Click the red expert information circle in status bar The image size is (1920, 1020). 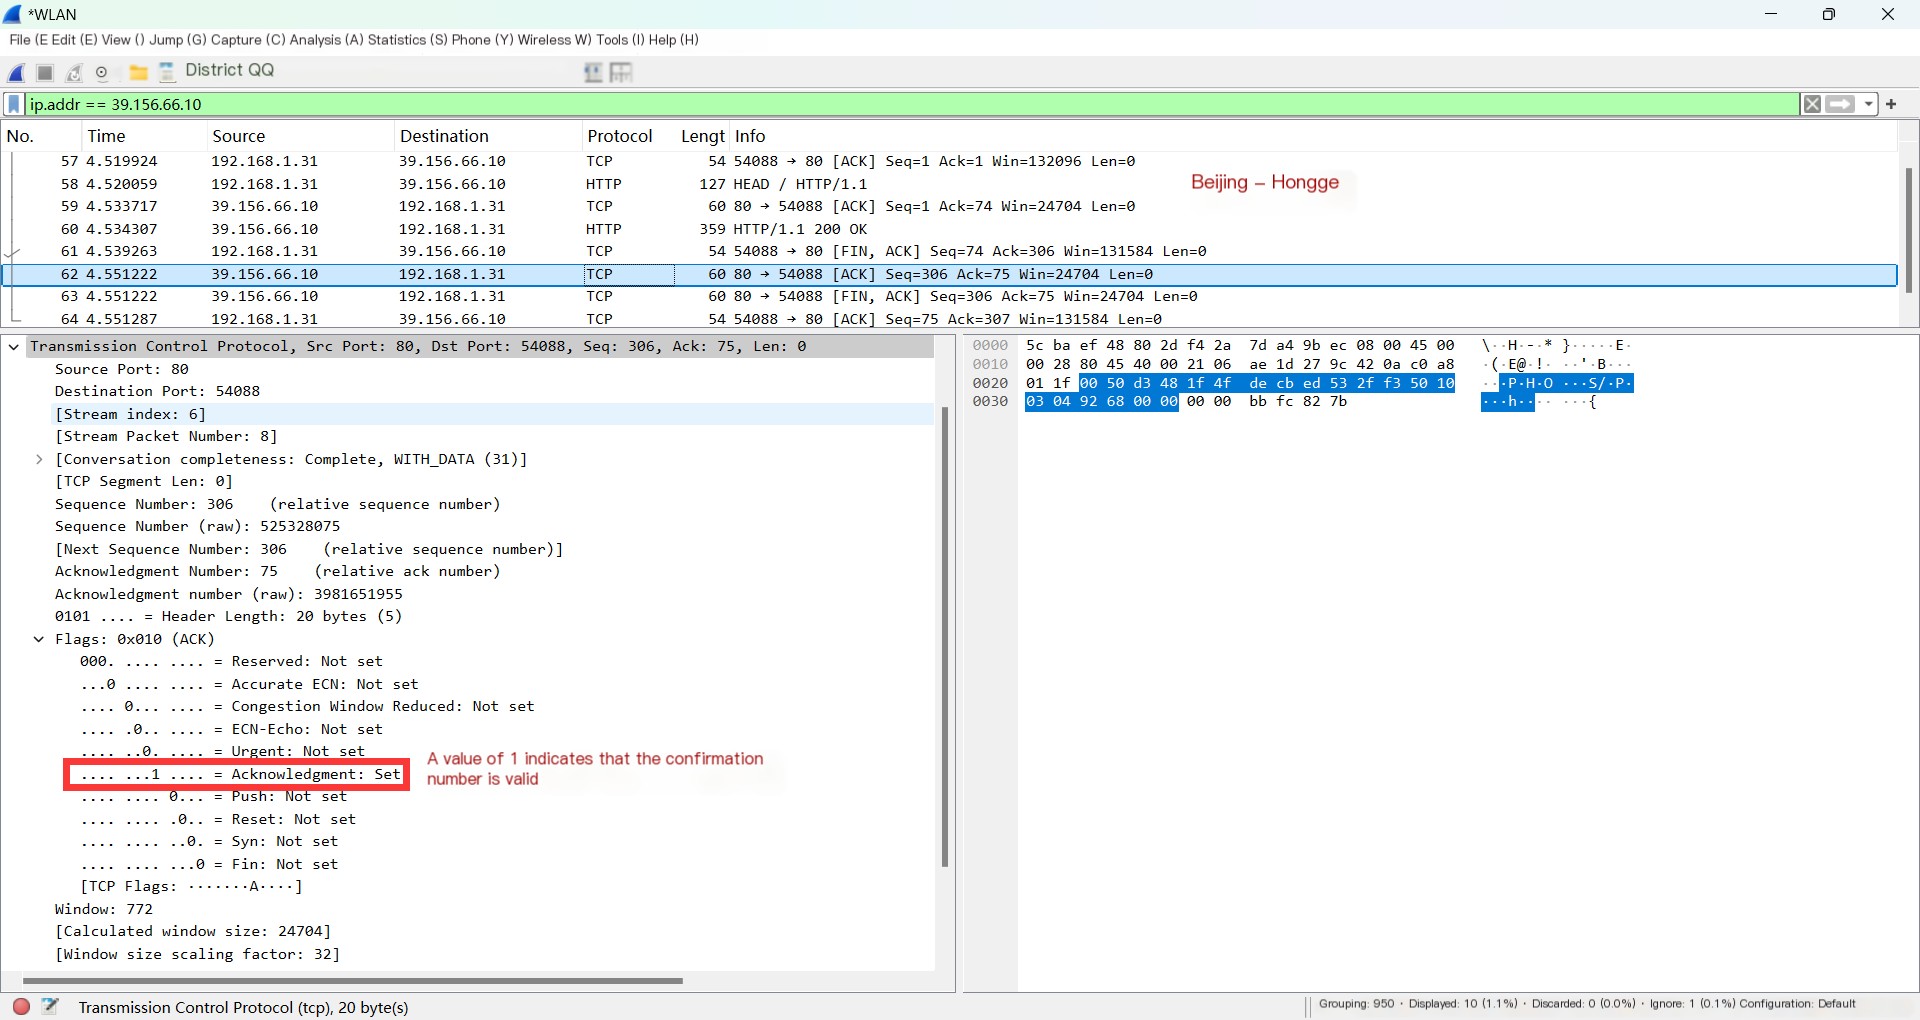(21, 1006)
